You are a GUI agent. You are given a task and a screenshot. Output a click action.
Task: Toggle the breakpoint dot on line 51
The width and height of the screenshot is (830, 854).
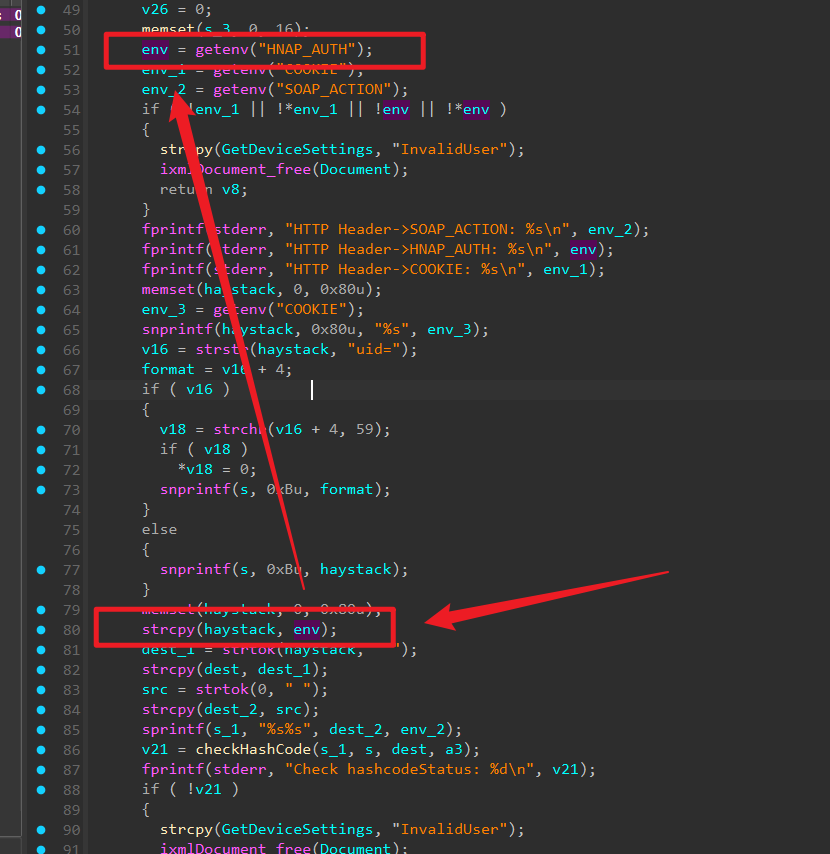(41, 50)
